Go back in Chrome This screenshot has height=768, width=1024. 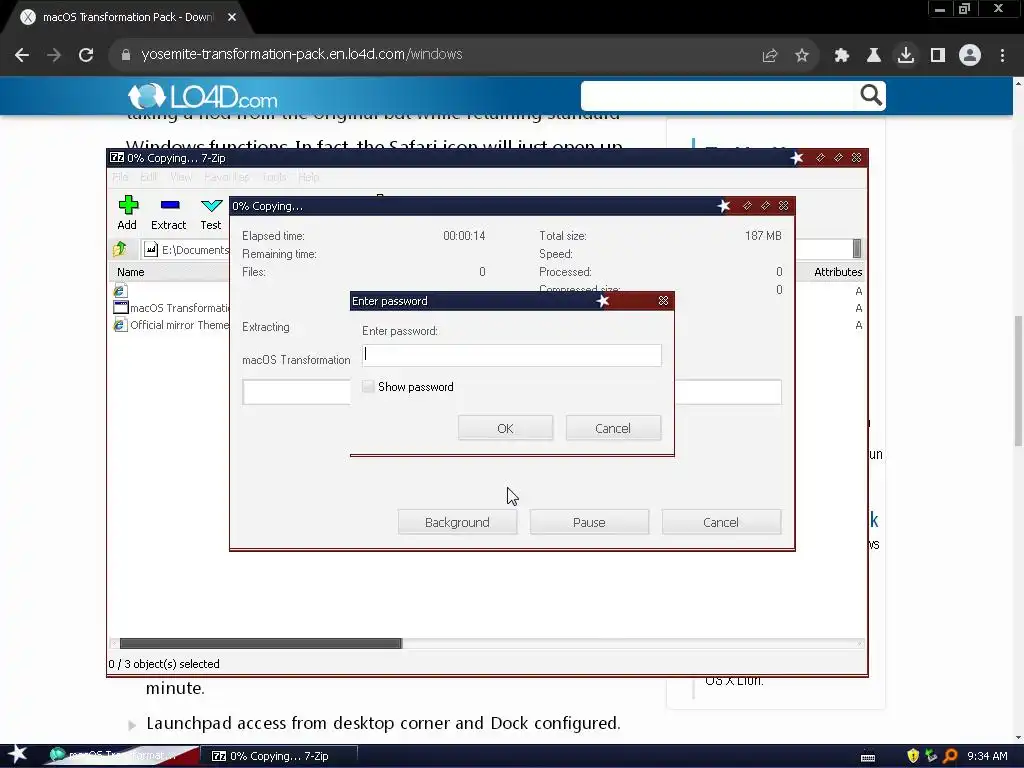click(22, 55)
